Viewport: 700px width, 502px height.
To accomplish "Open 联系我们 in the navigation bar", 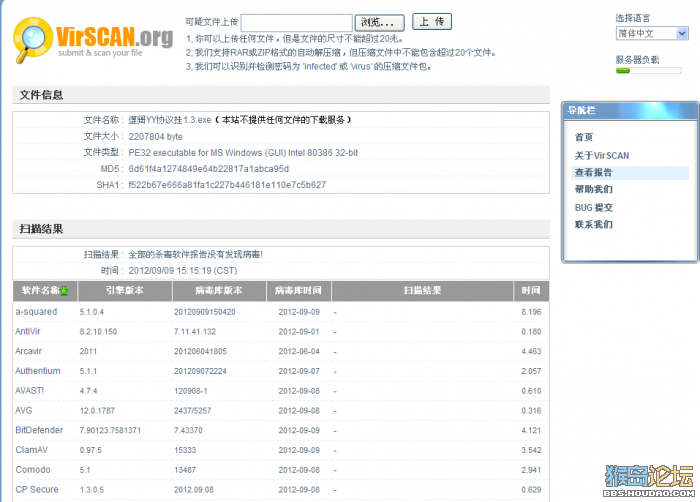I will tap(593, 224).
